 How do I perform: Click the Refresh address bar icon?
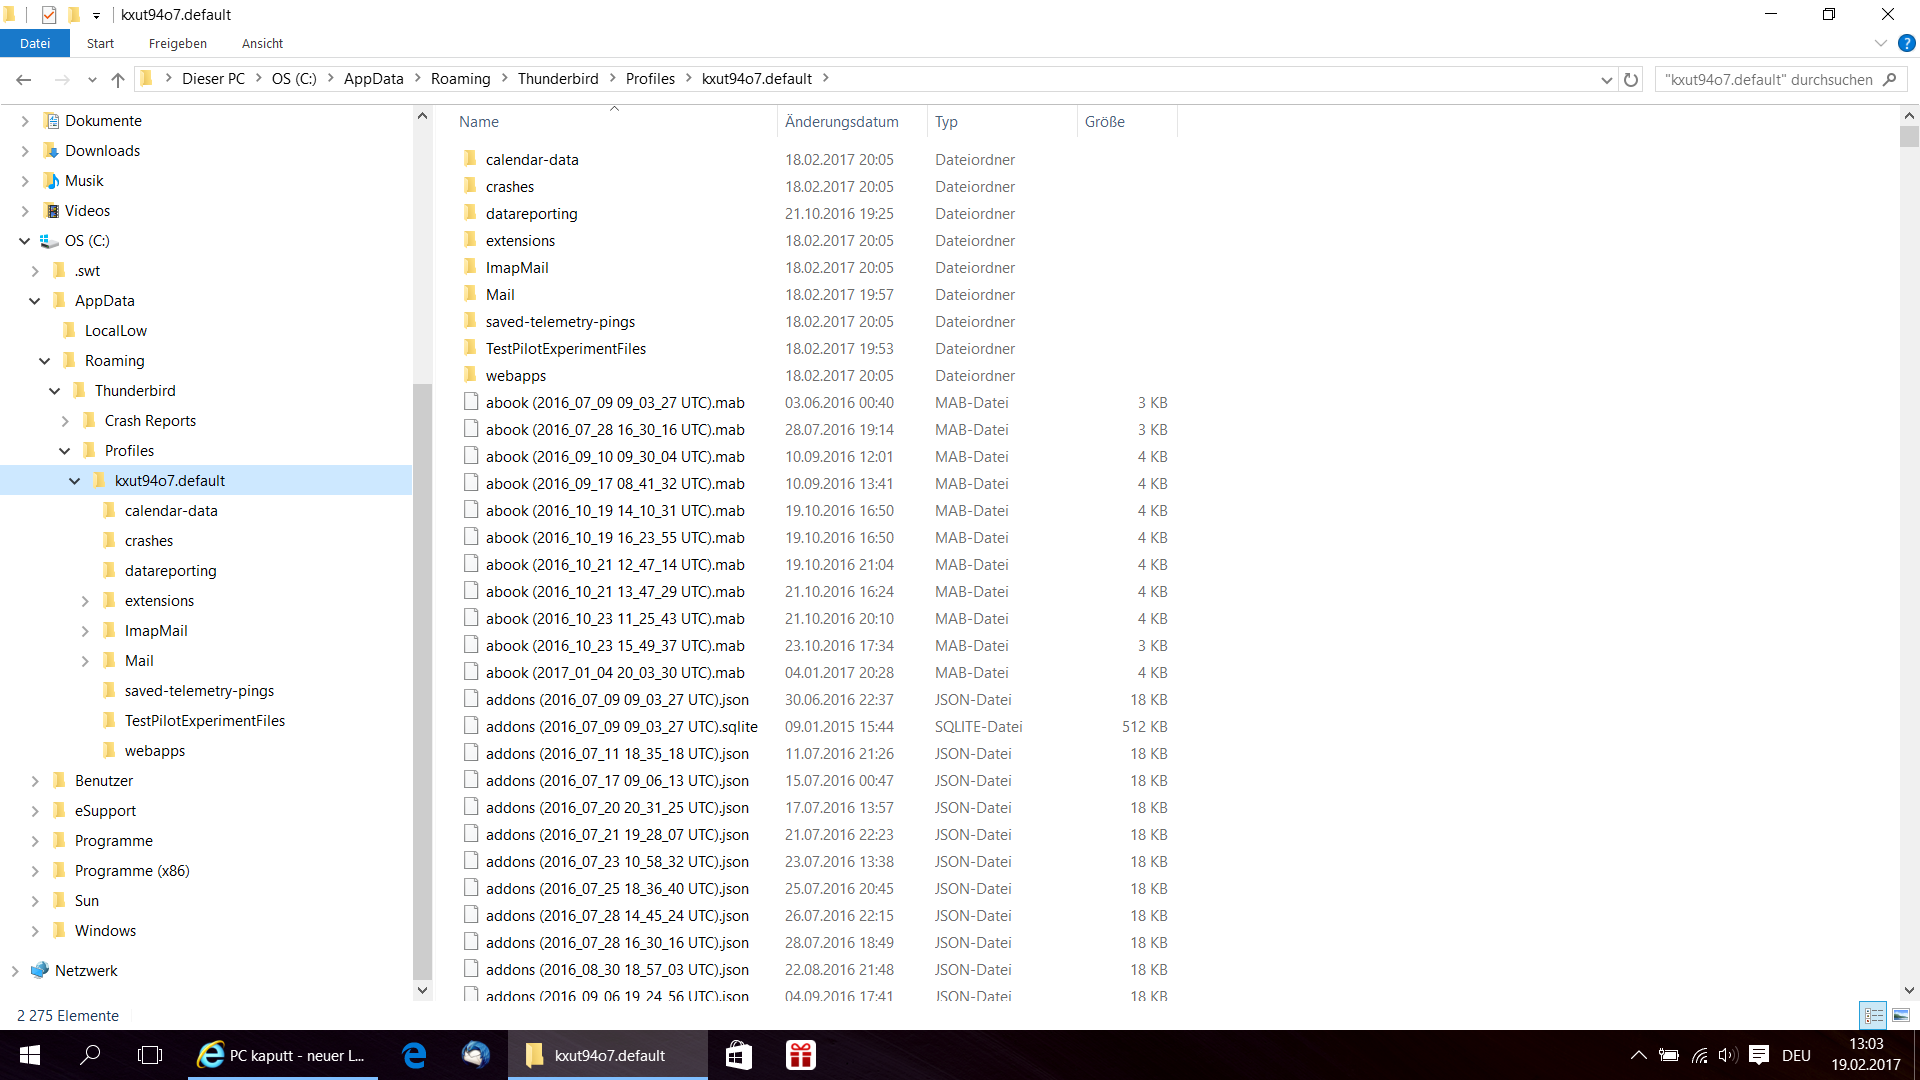point(1631,80)
